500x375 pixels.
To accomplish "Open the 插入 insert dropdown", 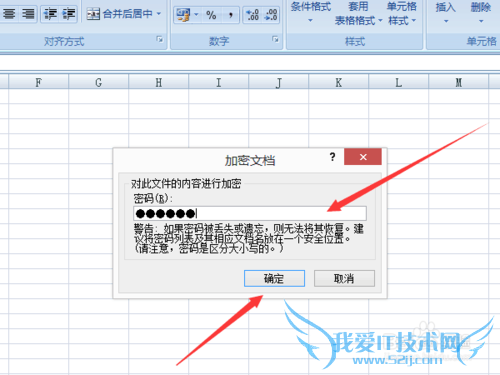I will [x=446, y=13].
